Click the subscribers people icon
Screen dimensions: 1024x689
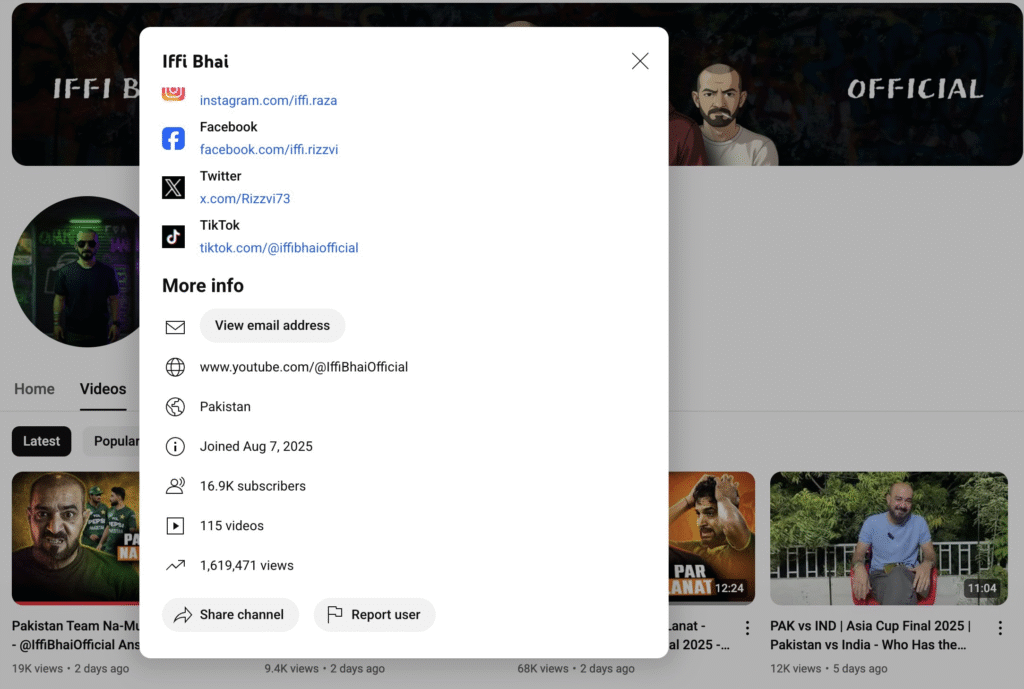point(175,486)
